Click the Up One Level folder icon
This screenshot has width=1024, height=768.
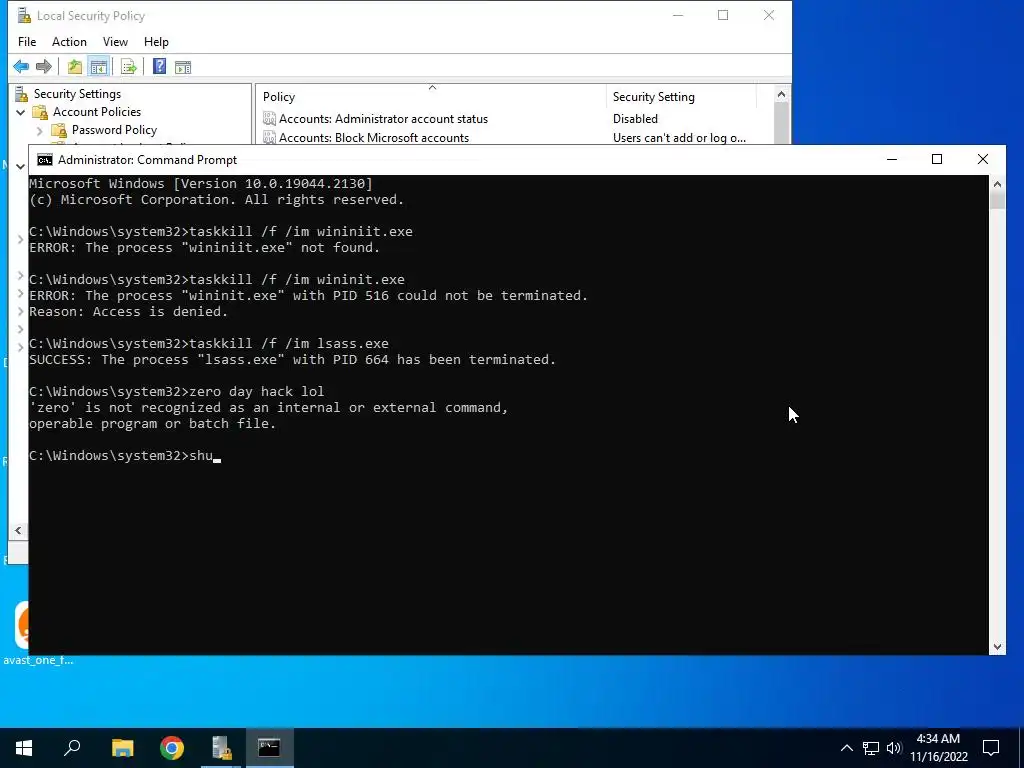tap(74, 67)
